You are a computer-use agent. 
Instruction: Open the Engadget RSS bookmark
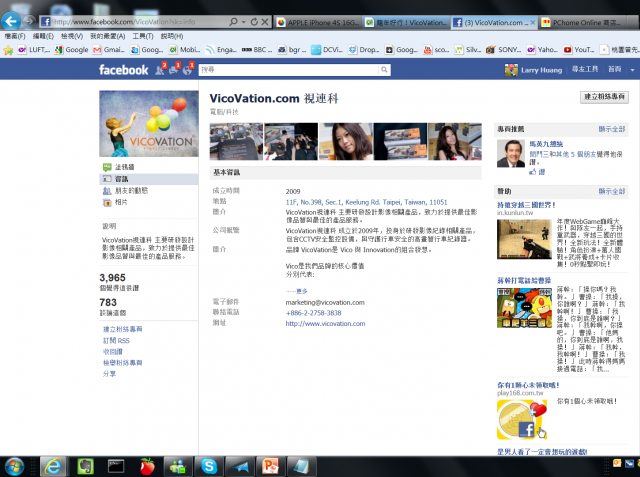coord(221,50)
